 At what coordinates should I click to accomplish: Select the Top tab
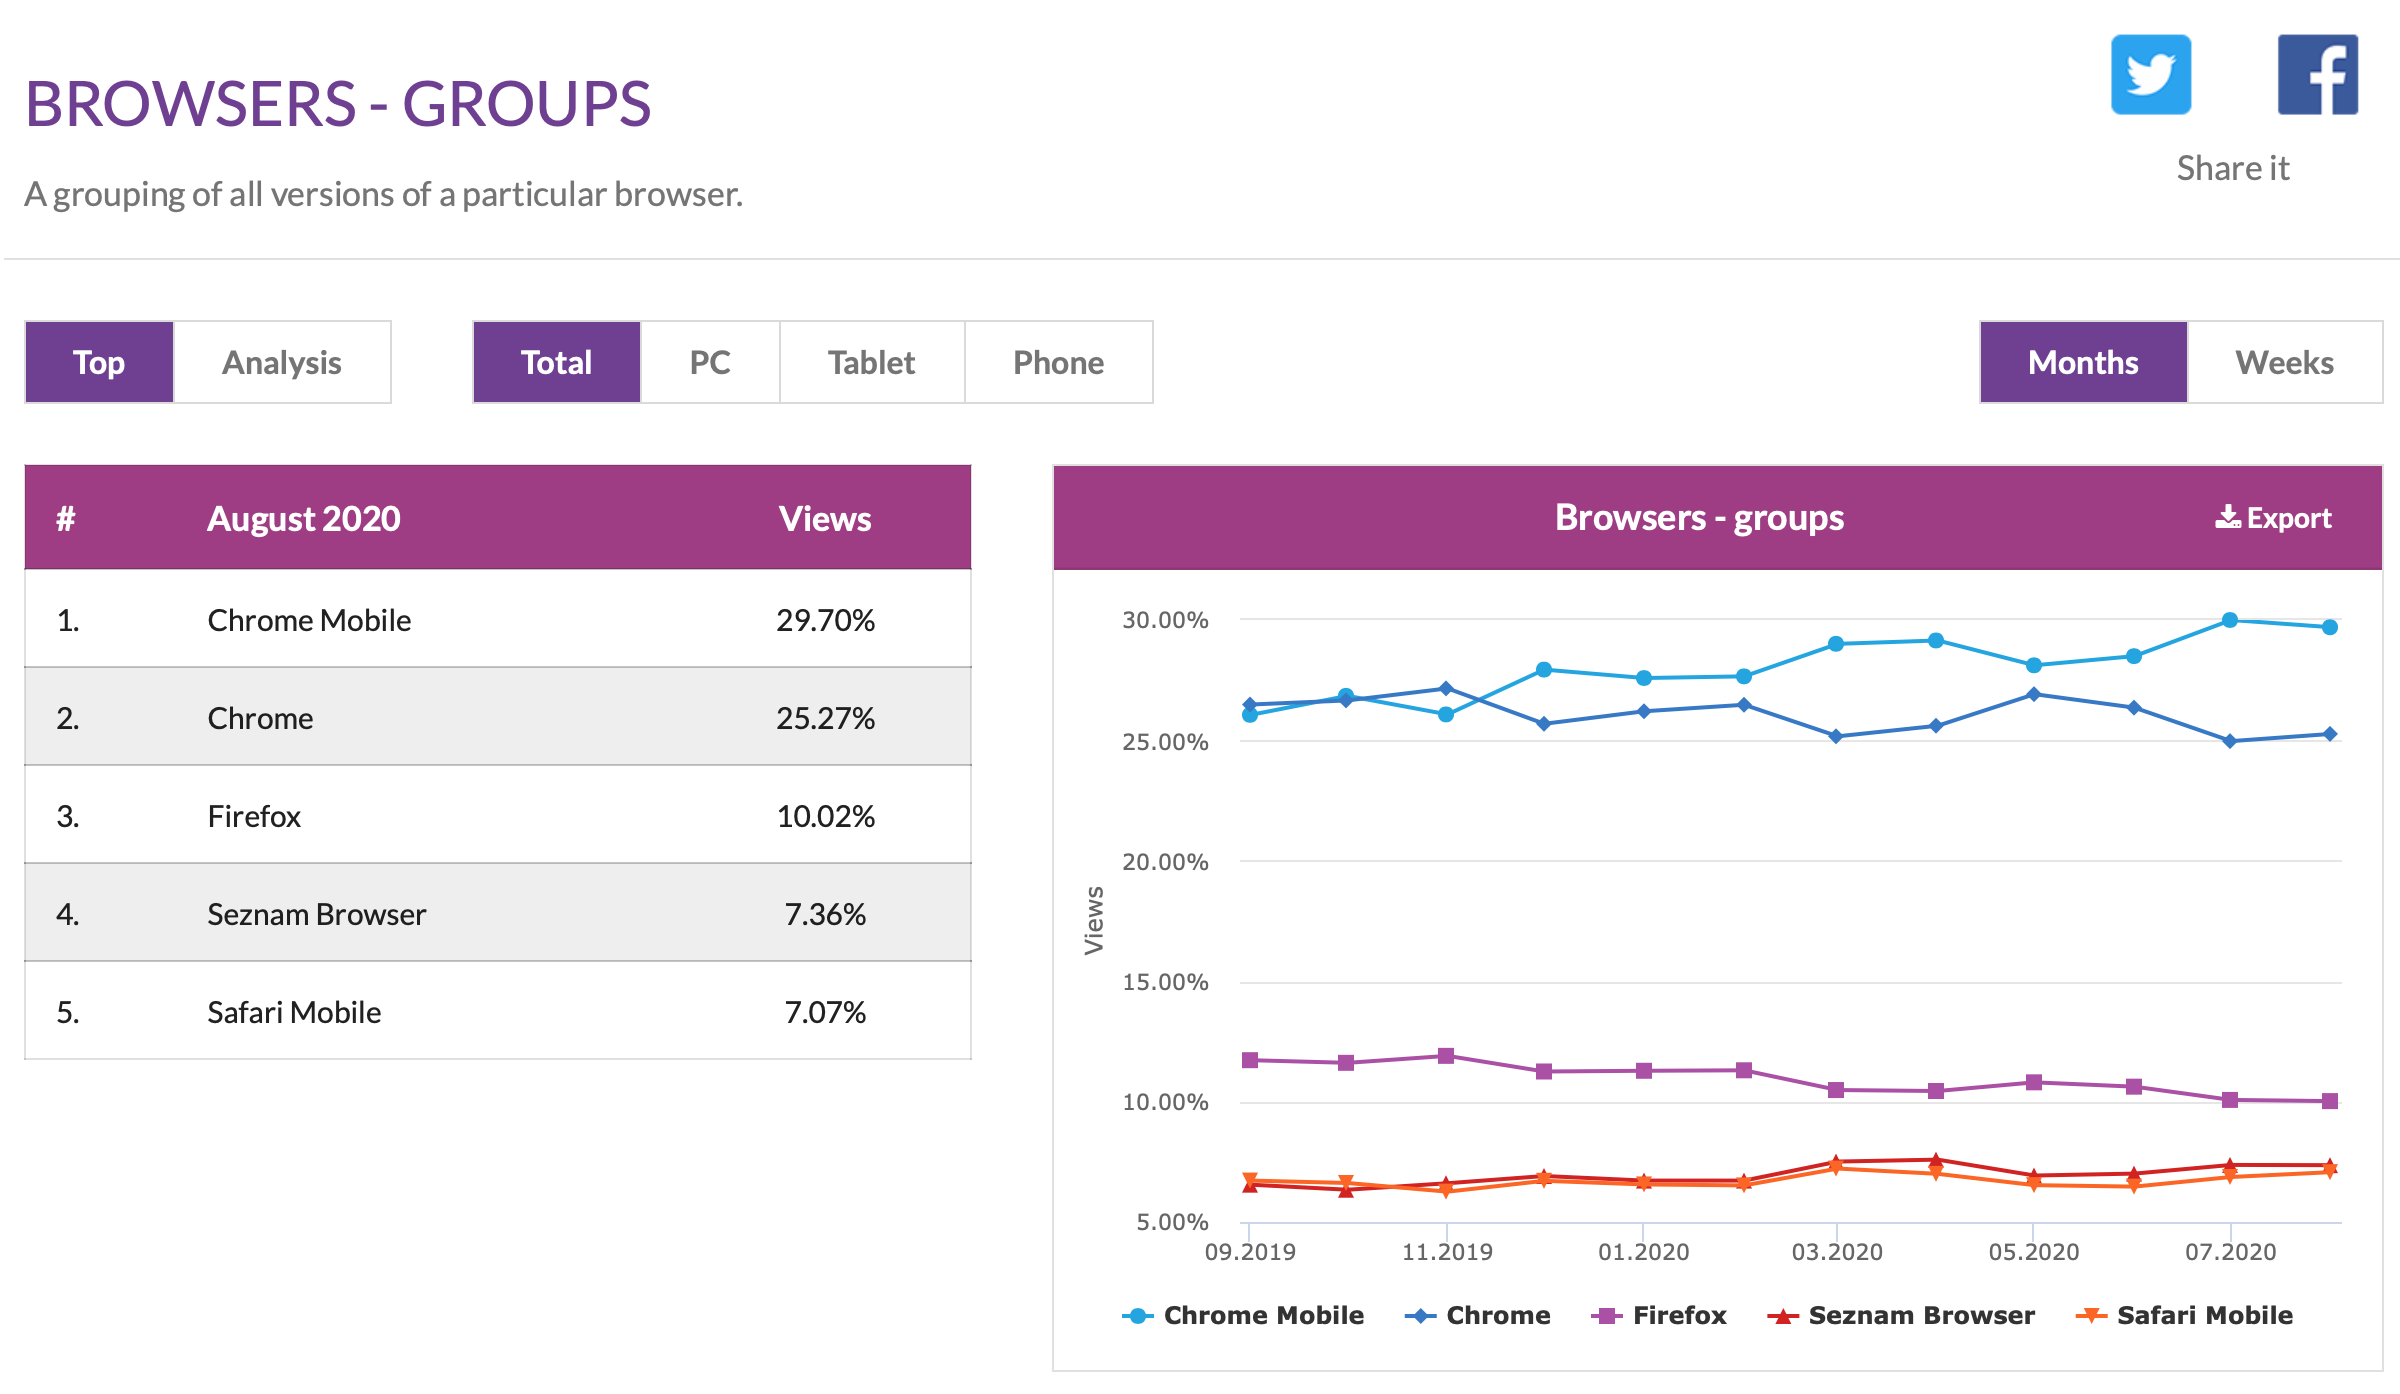[99, 362]
